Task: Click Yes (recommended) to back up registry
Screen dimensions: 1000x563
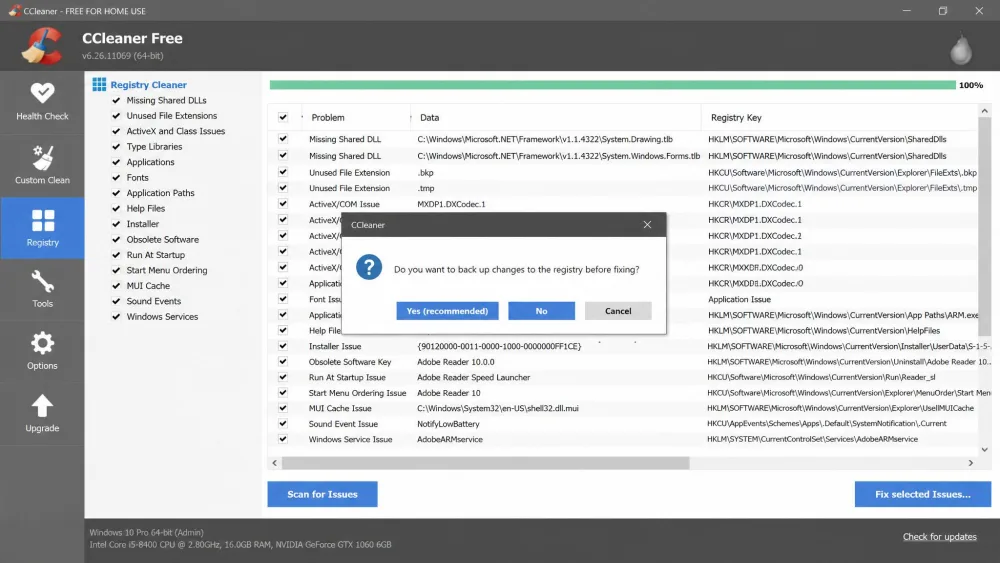Action: point(447,311)
